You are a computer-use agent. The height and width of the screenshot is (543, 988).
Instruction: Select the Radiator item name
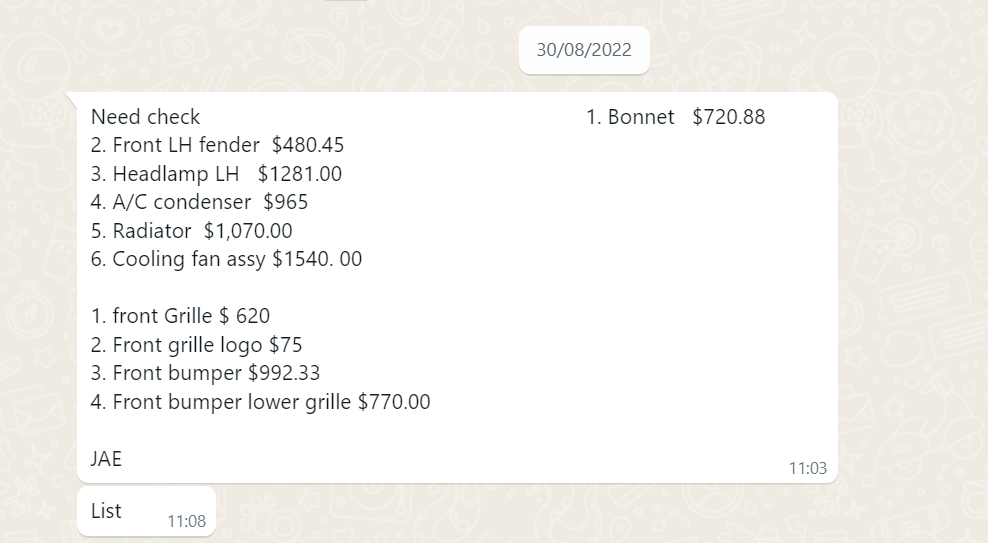tap(151, 231)
